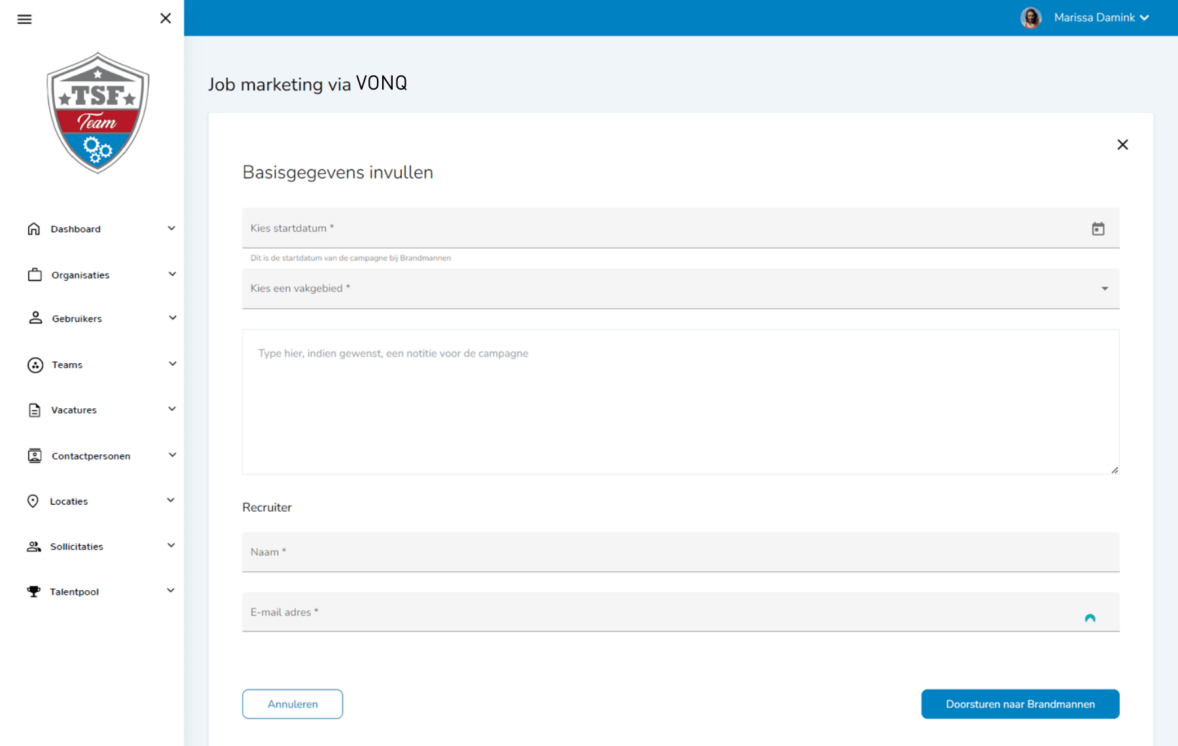Click the Annuleren button
This screenshot has height=746, width=1178.
(292, 704)
